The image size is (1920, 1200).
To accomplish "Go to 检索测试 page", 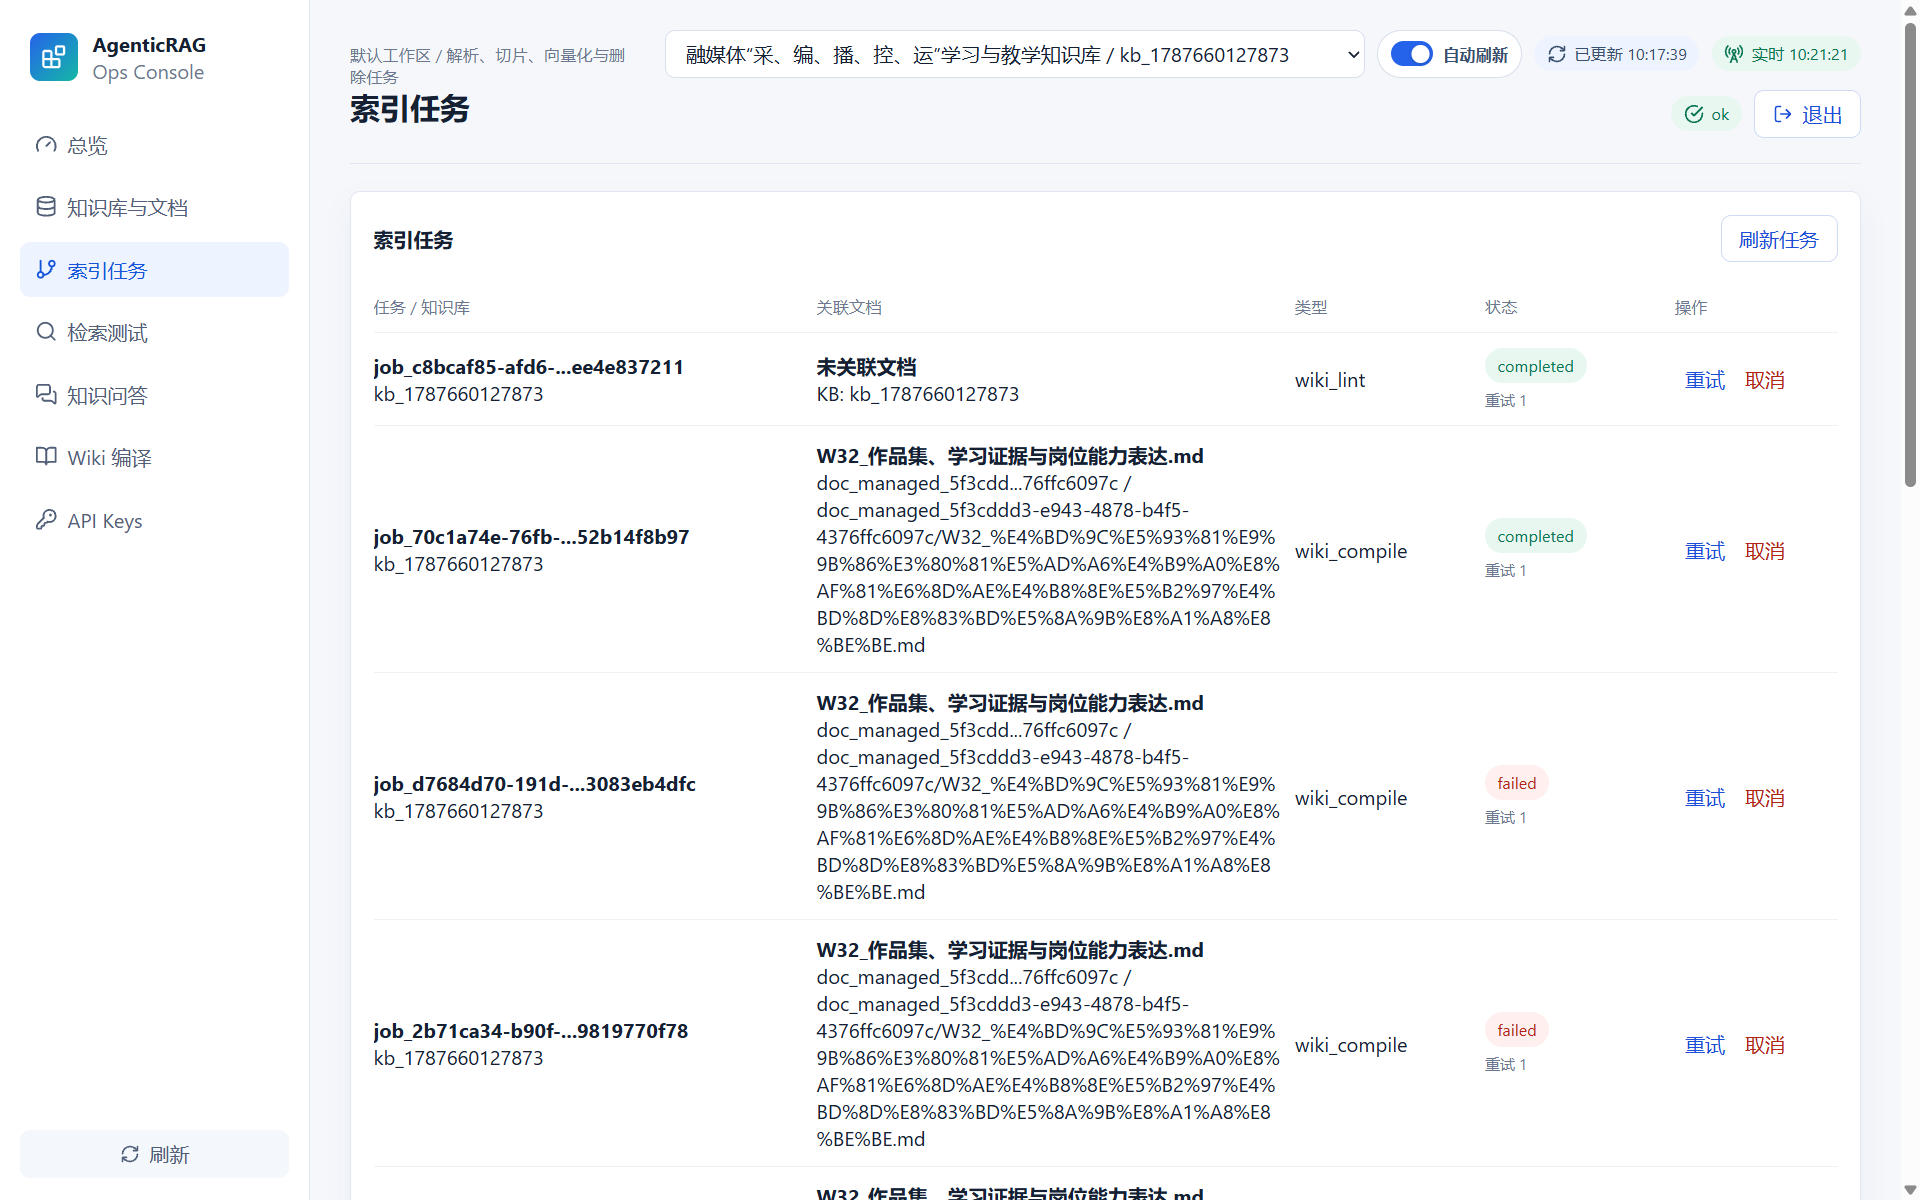I will 154,332.
